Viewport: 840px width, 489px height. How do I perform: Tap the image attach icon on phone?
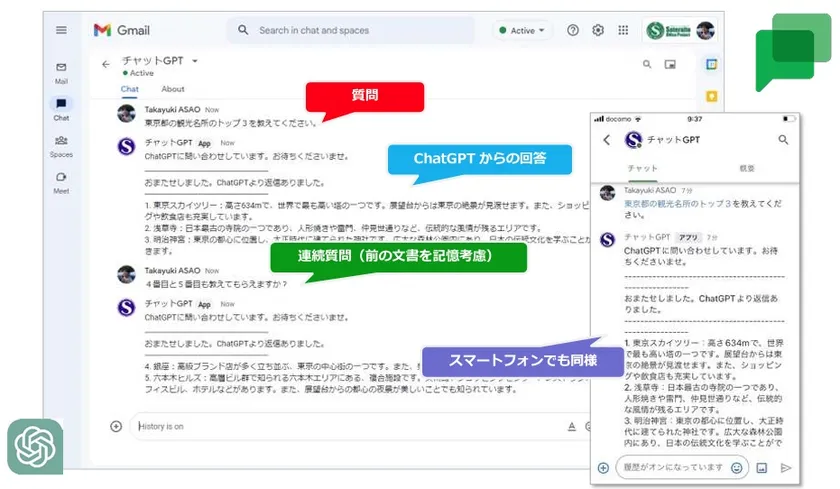pos(762,468)
